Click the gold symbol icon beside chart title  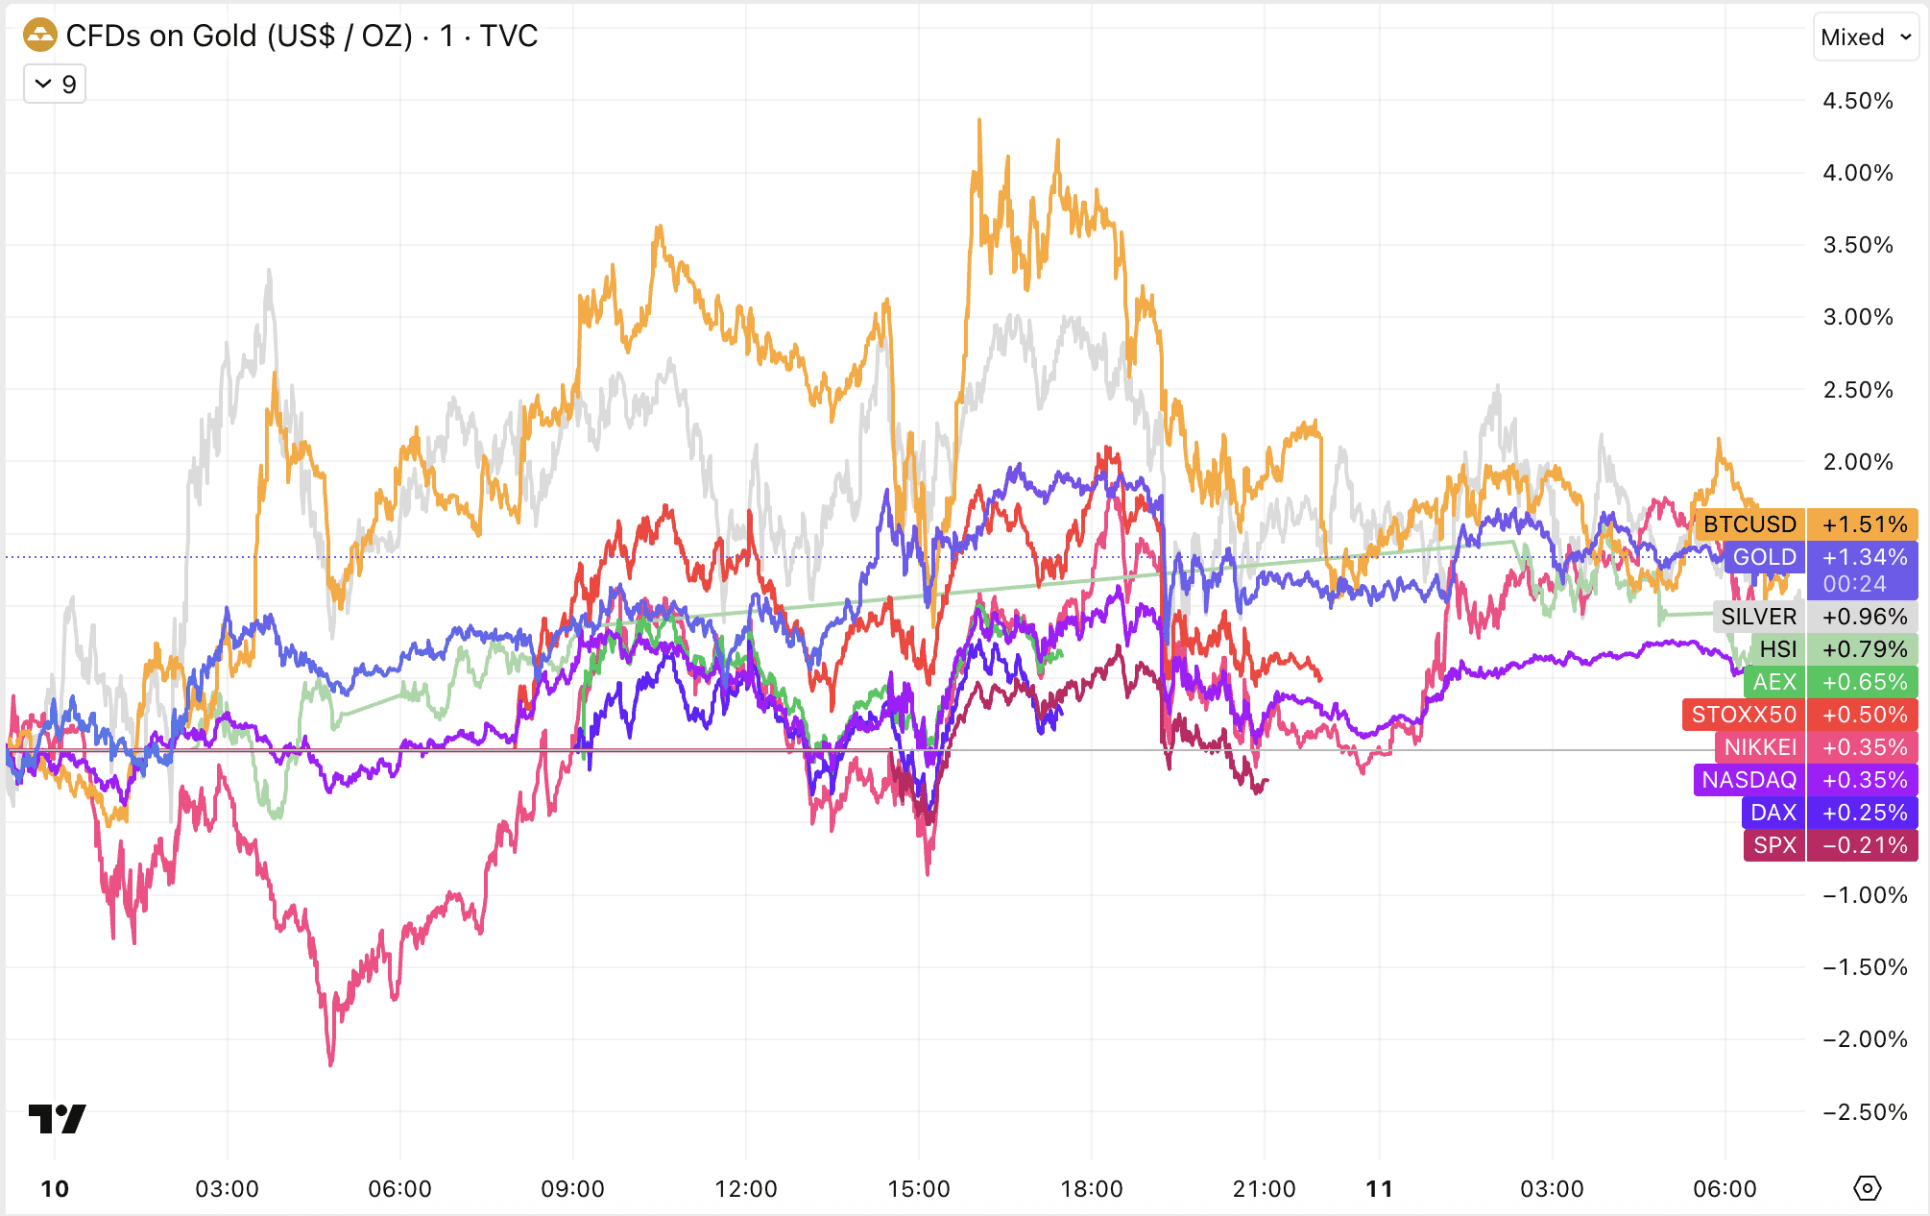[40, 36]
